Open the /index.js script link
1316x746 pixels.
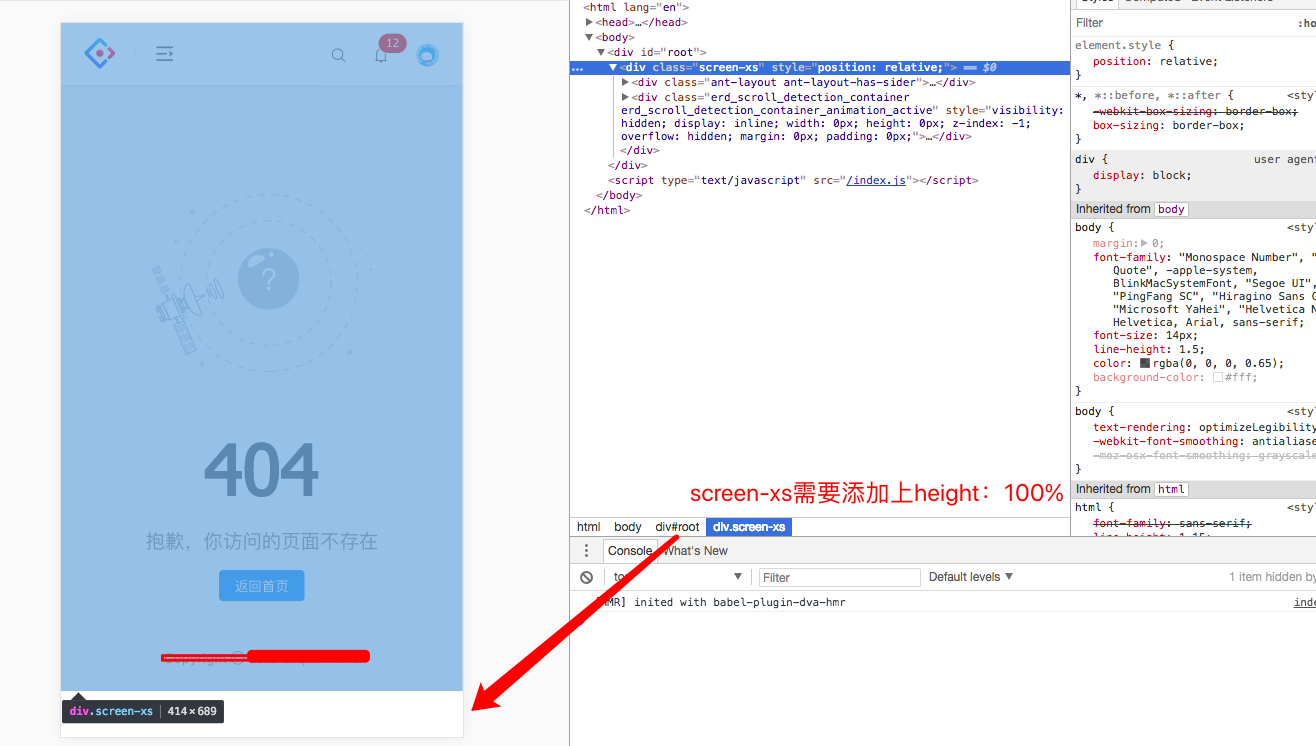[x=876, y=181]
